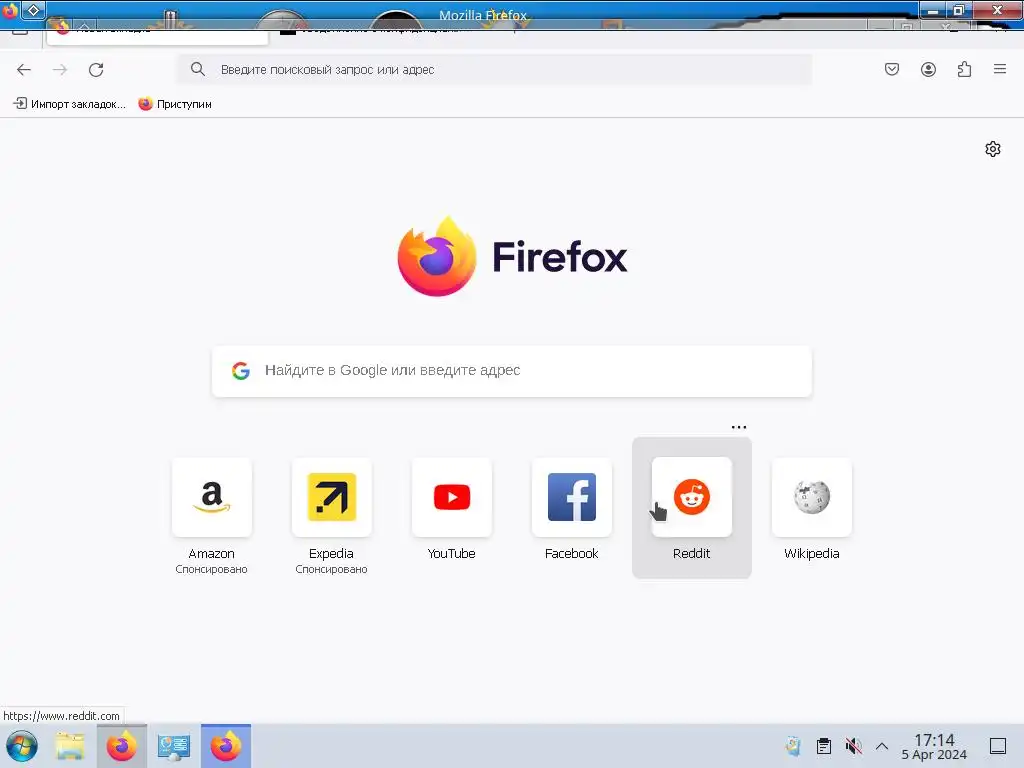
Task: Click the forward navigation arrow
Action: 60,70
